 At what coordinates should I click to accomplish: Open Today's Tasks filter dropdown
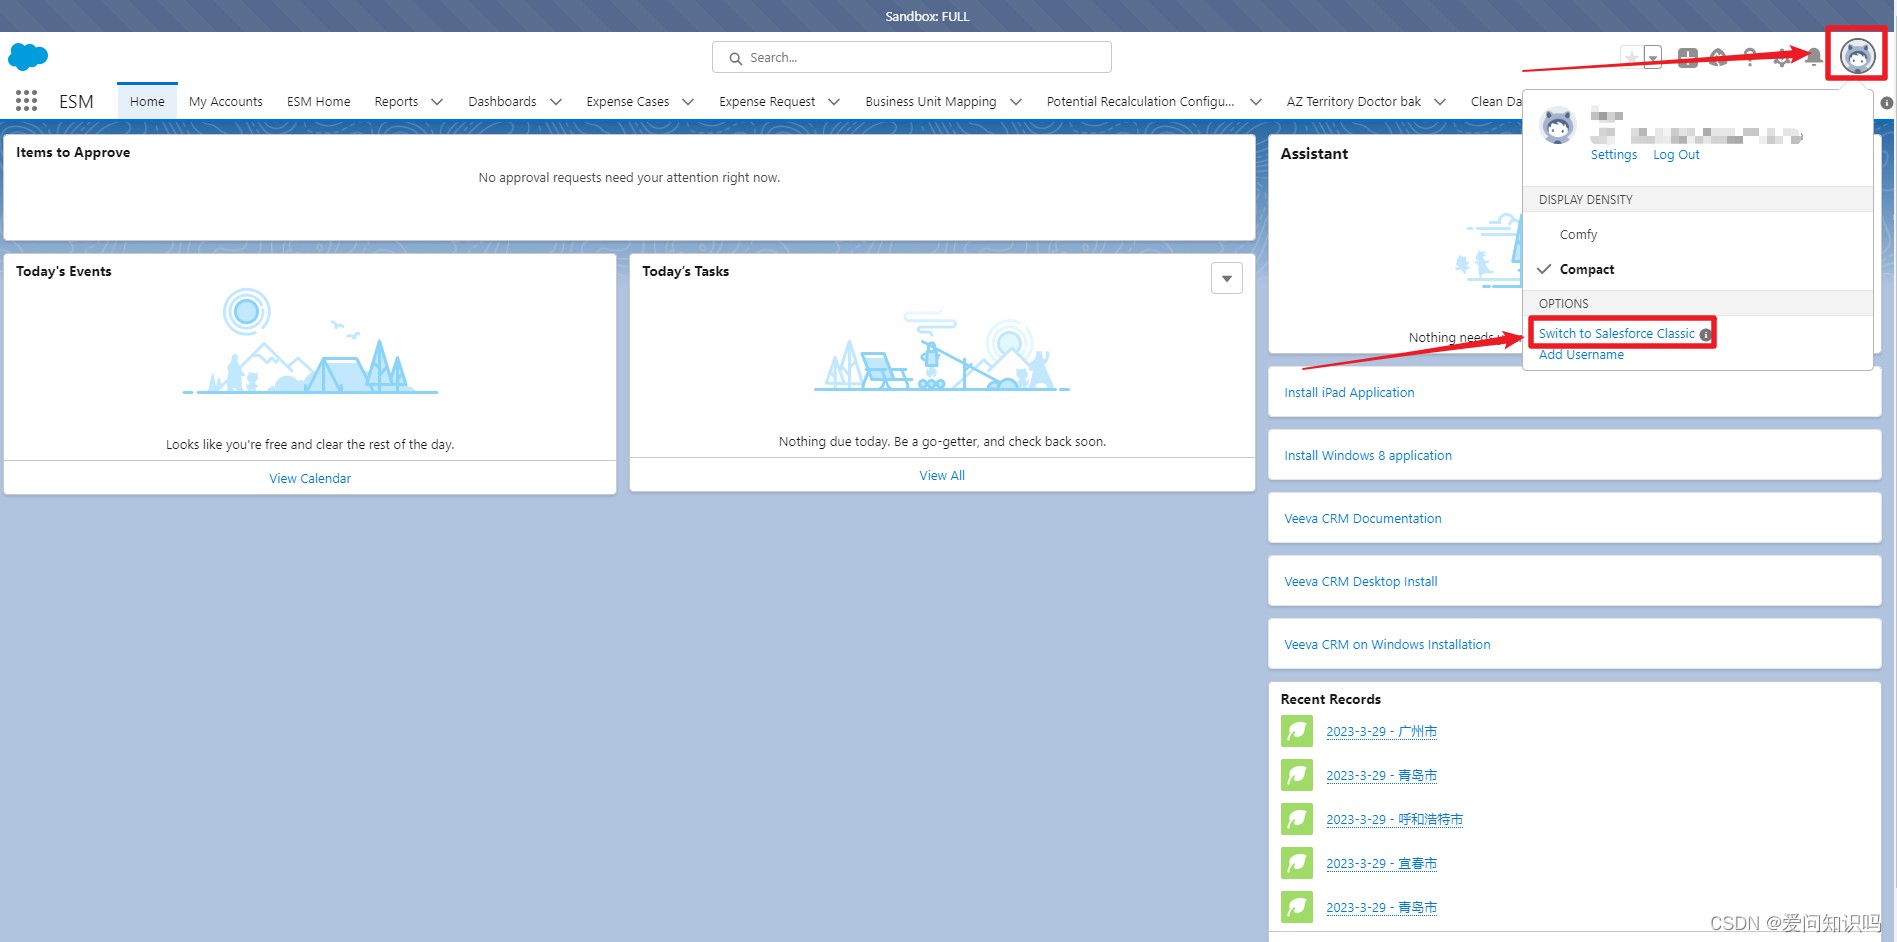click(1226, 278)
